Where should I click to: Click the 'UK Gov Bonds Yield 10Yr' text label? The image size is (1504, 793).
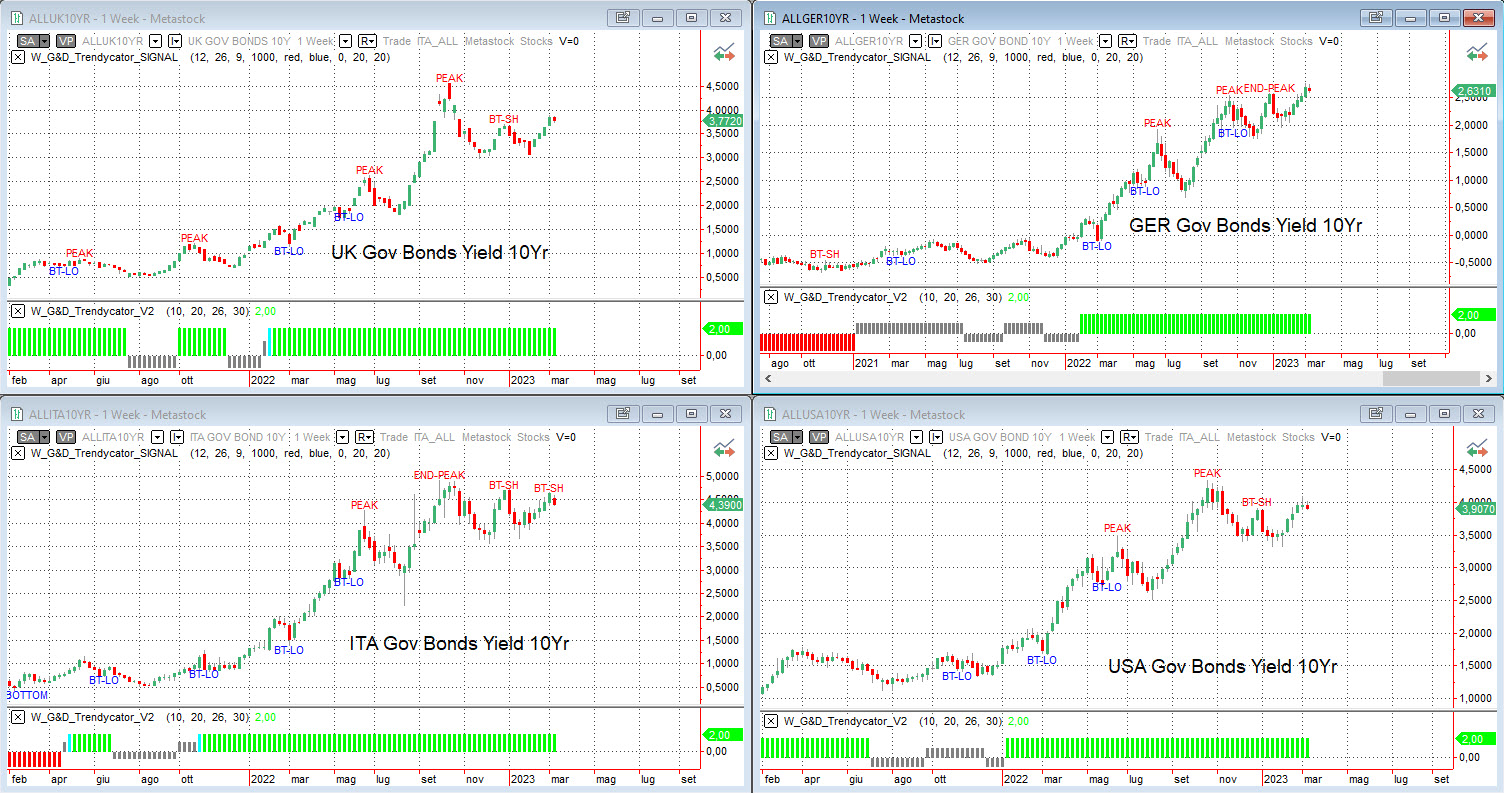[x=440, y=252]
